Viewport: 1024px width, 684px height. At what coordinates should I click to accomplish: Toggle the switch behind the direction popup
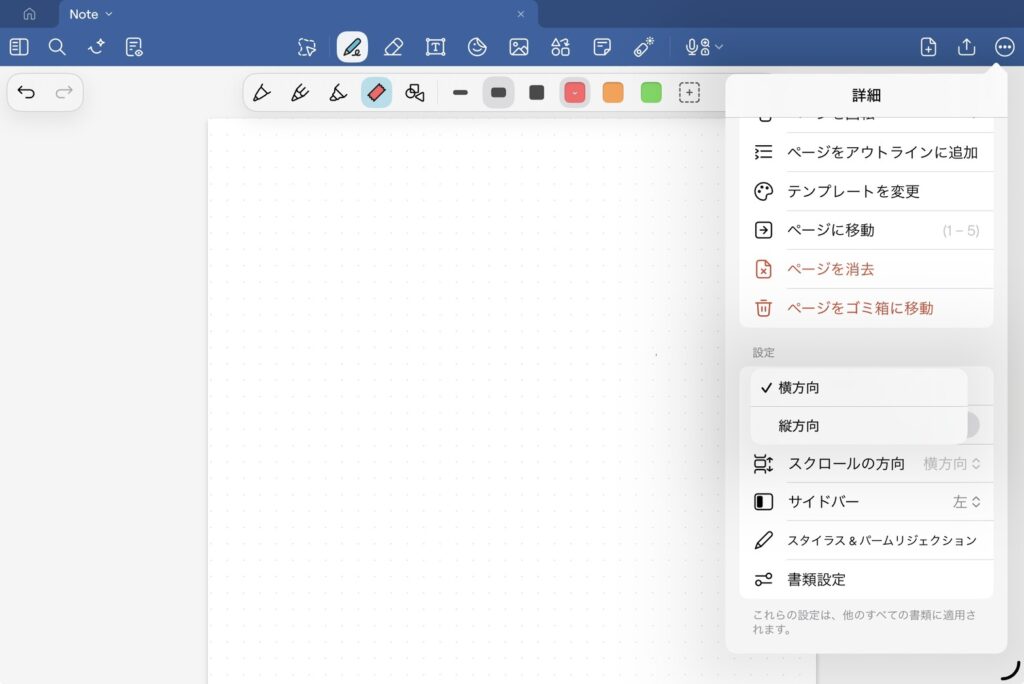coord(972,425)
